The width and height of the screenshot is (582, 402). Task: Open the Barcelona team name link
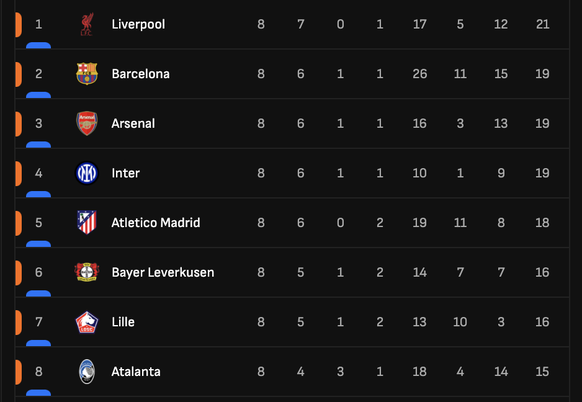click(141, 74)
